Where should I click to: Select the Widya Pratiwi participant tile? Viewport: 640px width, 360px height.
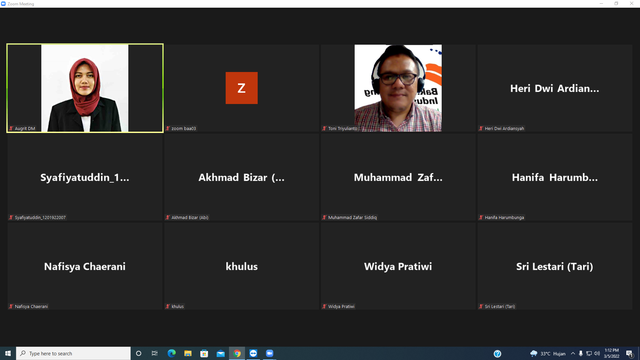pyautogui.click(x=398, y=266)
